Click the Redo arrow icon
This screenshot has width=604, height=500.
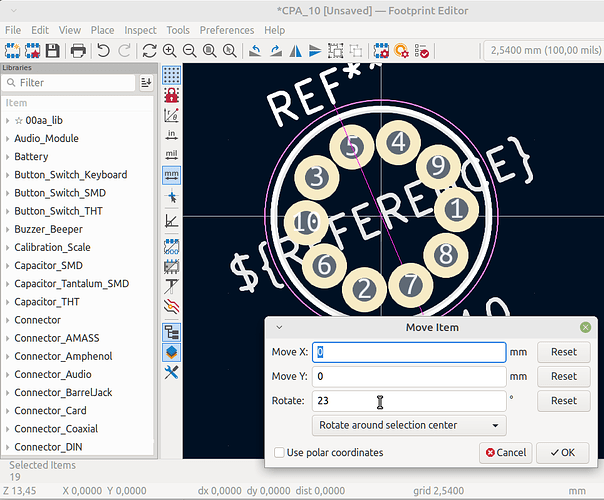pyautogui.click(x=124, y=50)
